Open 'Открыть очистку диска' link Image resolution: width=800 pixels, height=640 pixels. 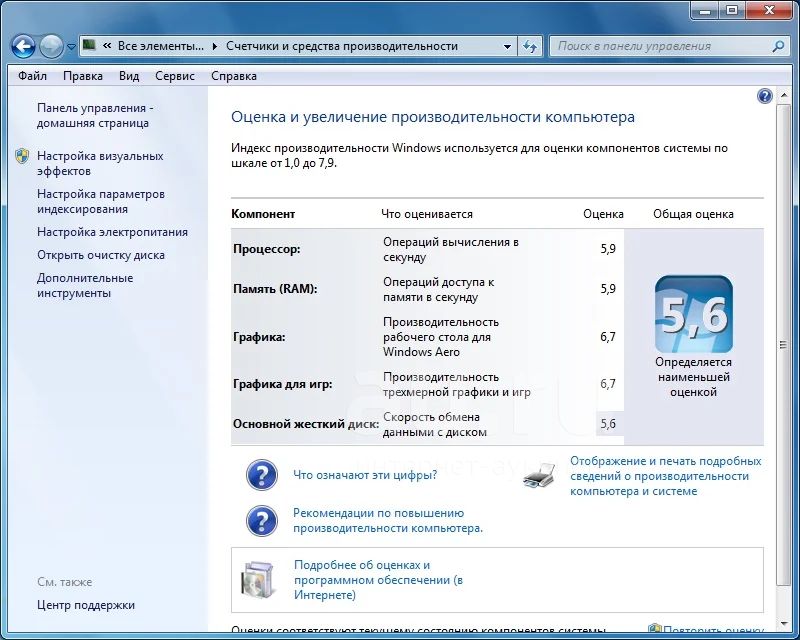[x=101, y=255]
